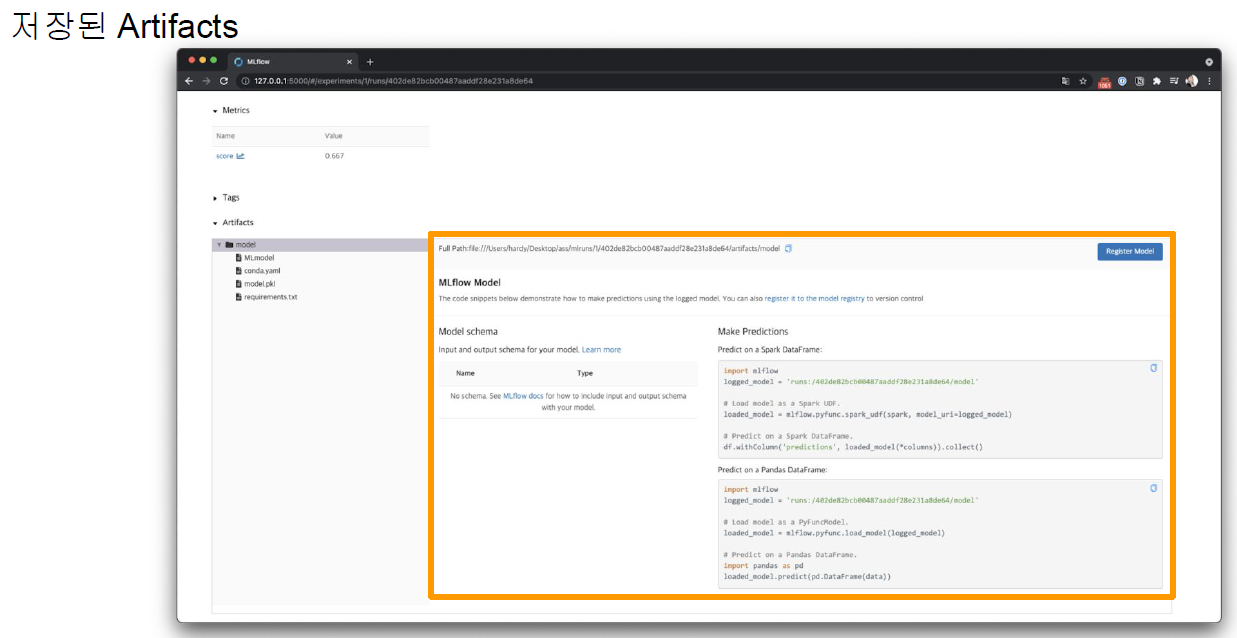Click the 'Model schema' heading
The width and height of the screenshot is (1237, 638).
(x=468, y=331)
